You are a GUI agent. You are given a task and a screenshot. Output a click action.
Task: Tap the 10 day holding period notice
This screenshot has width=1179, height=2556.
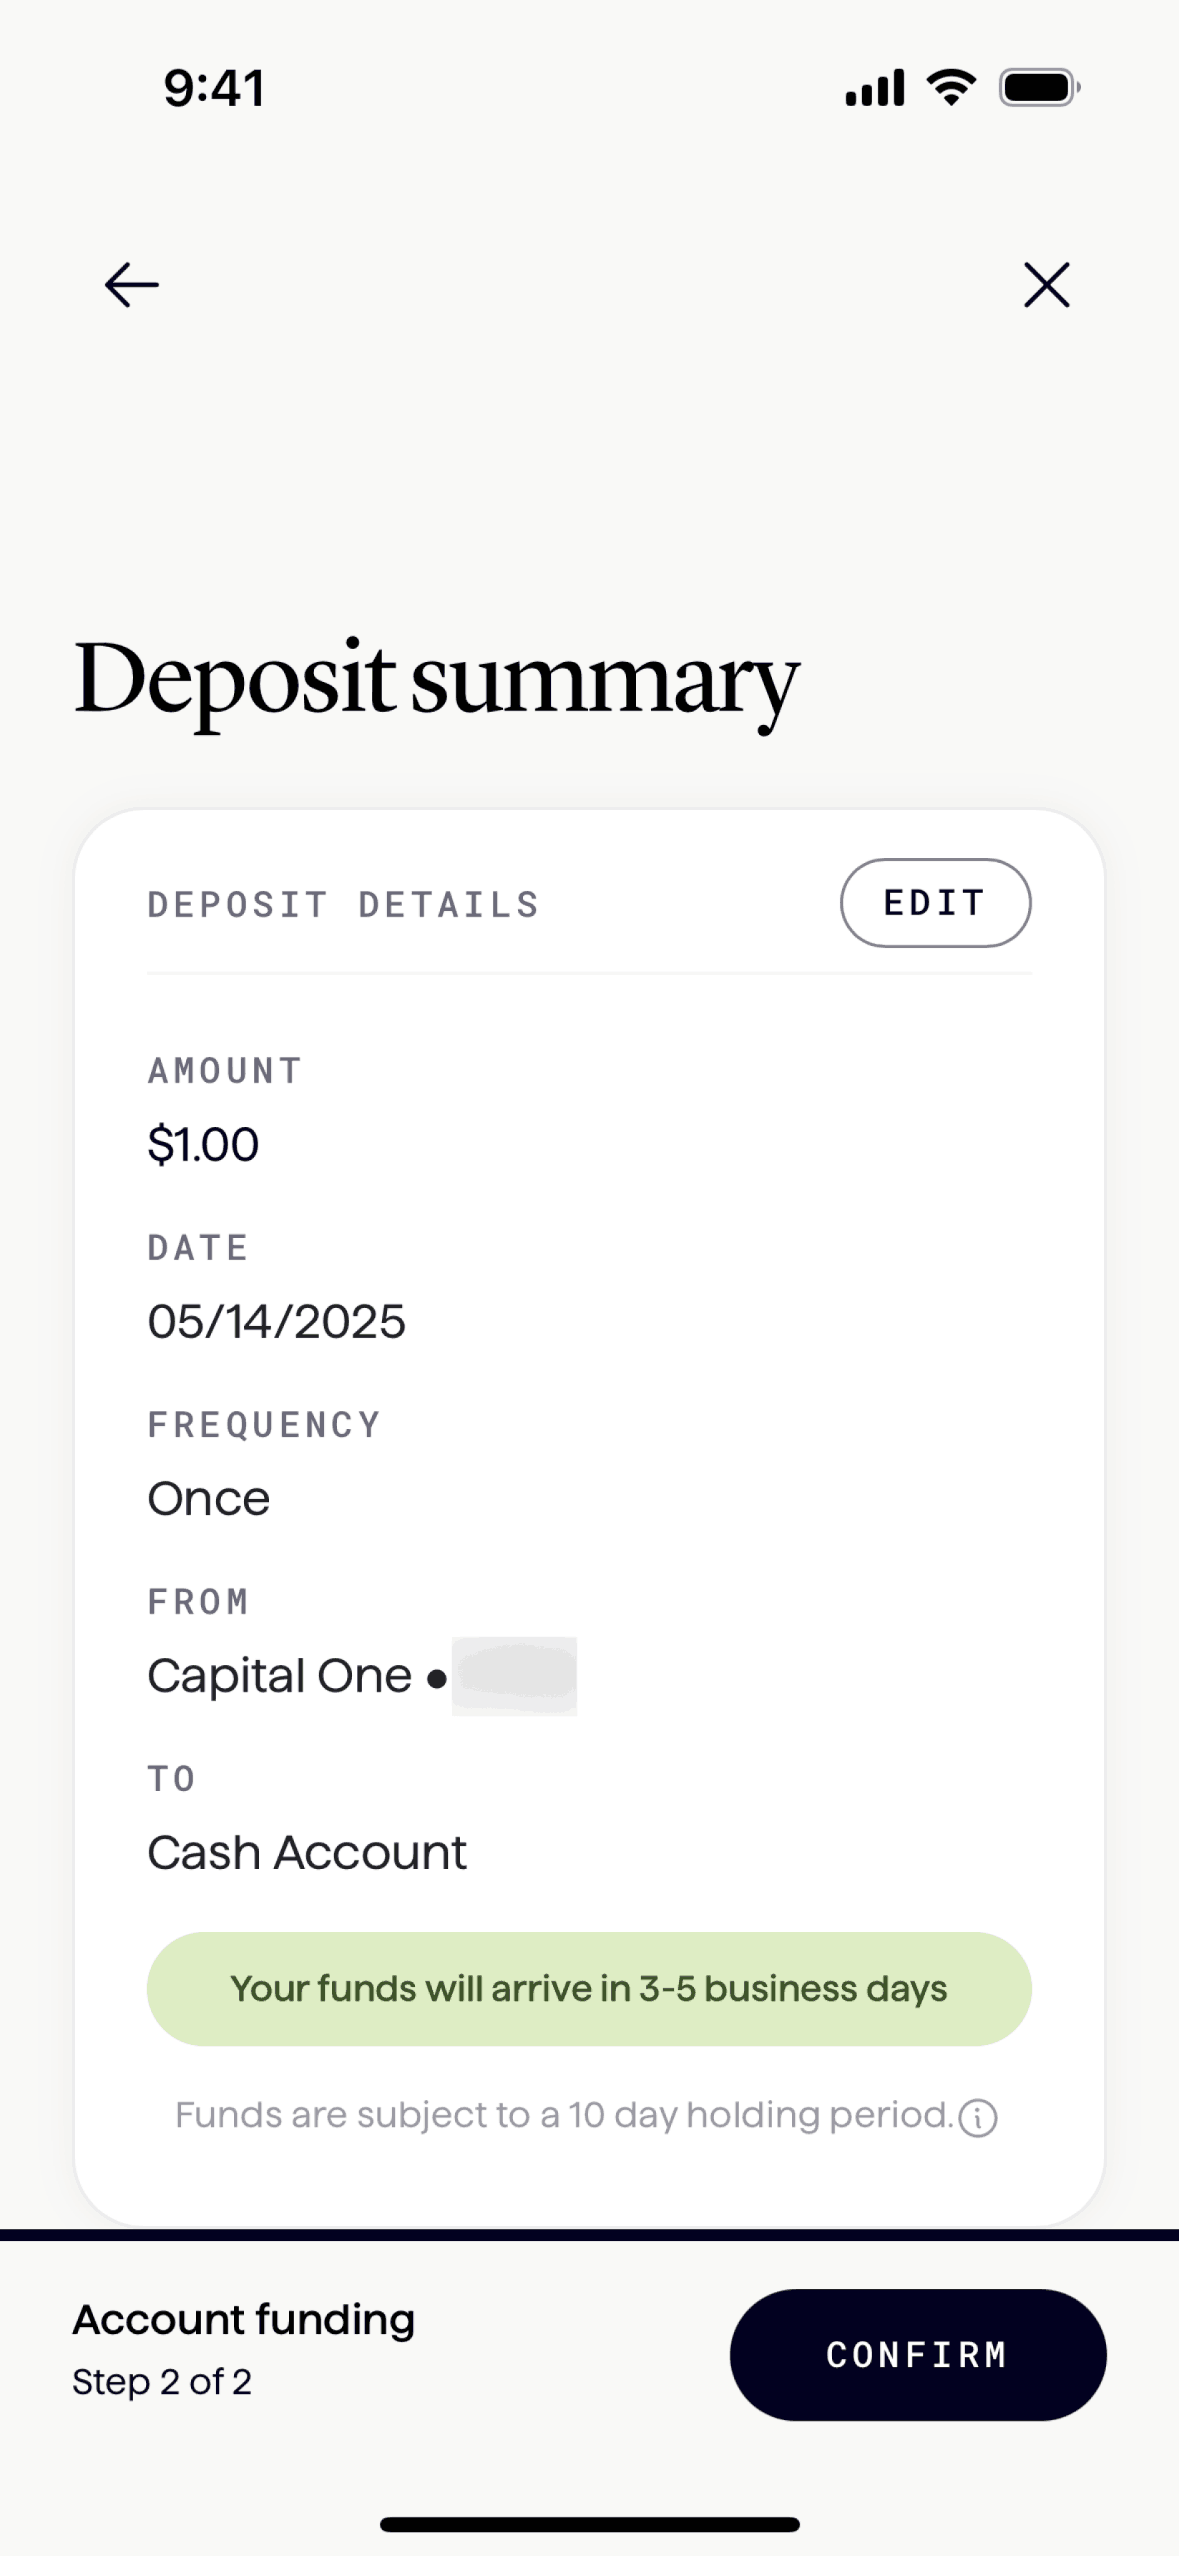563,2115
